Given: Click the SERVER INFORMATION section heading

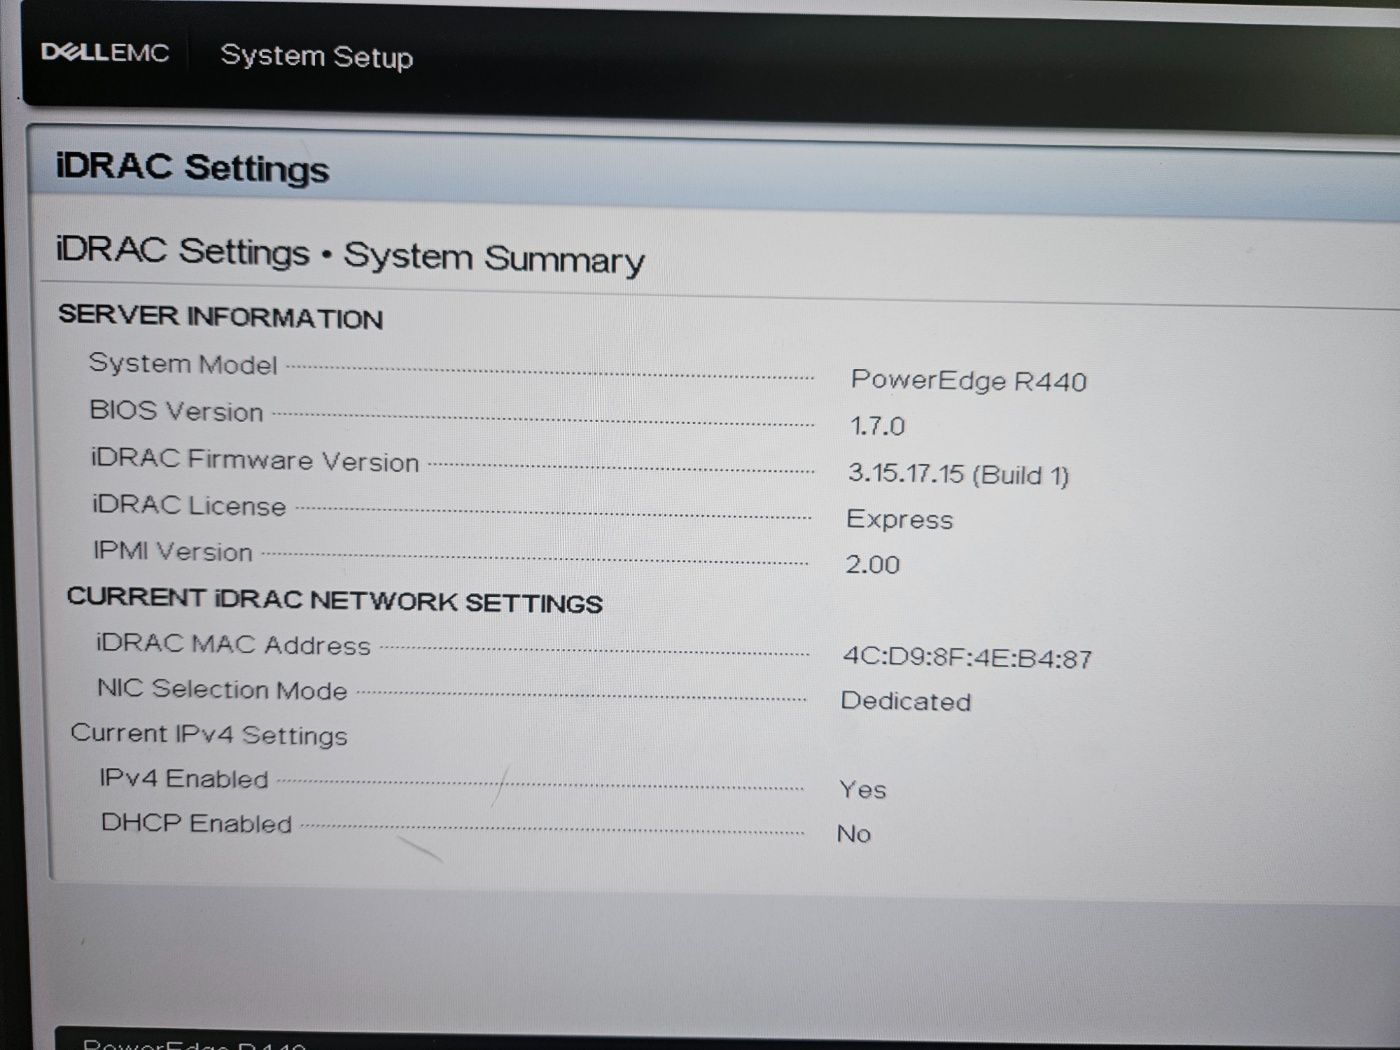Looking at the screenshot, I should tap(220, 316).
